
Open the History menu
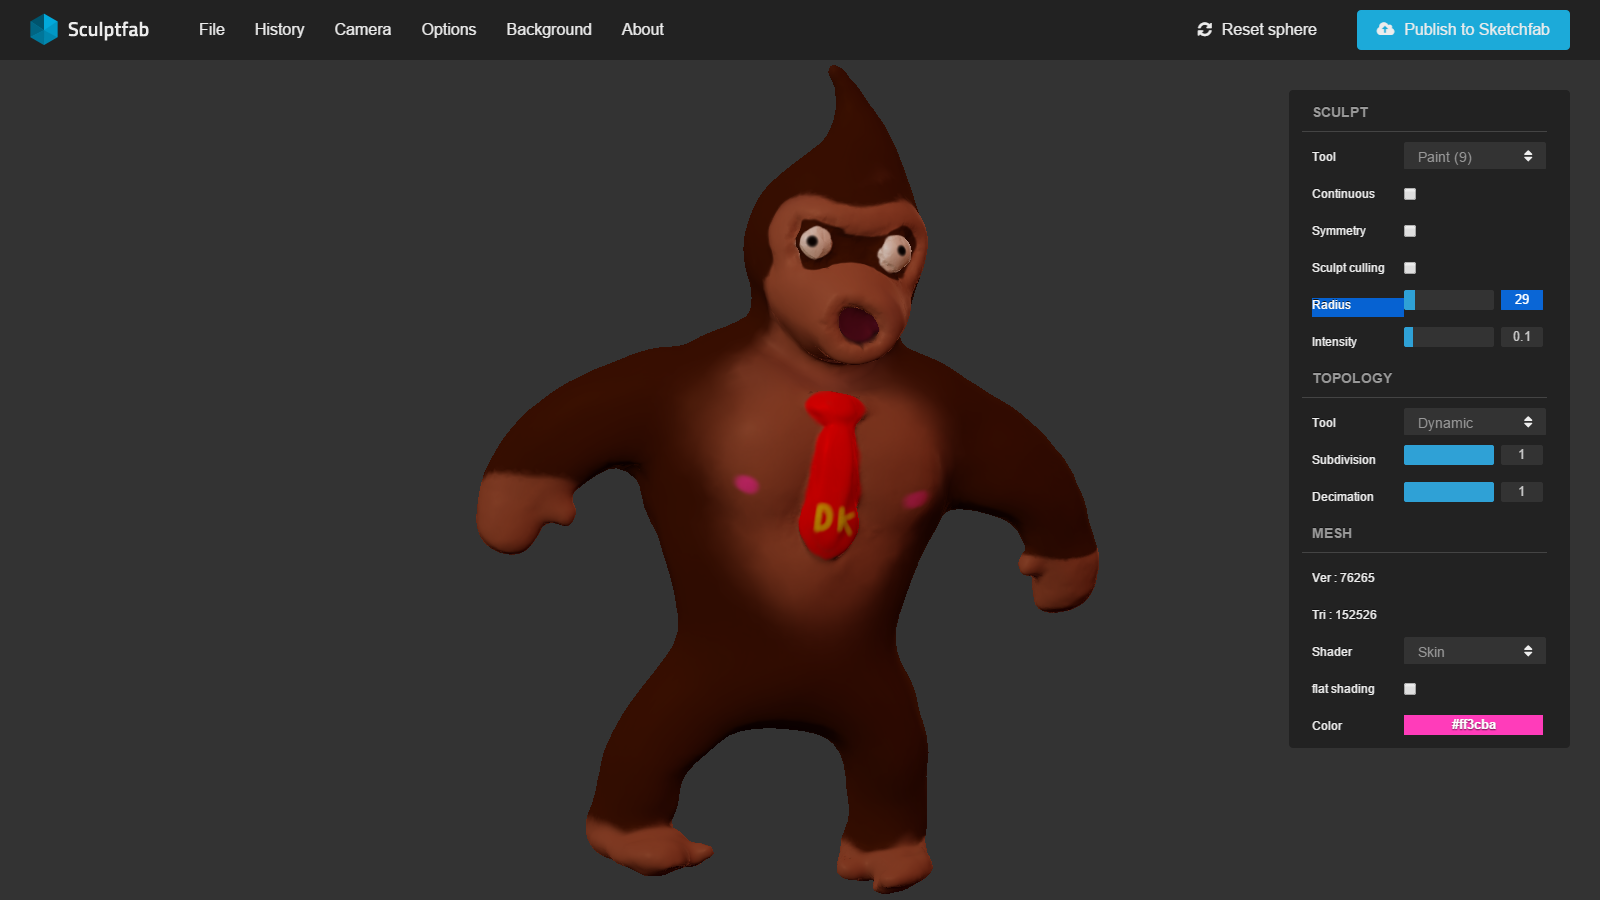tap(279, 30)
